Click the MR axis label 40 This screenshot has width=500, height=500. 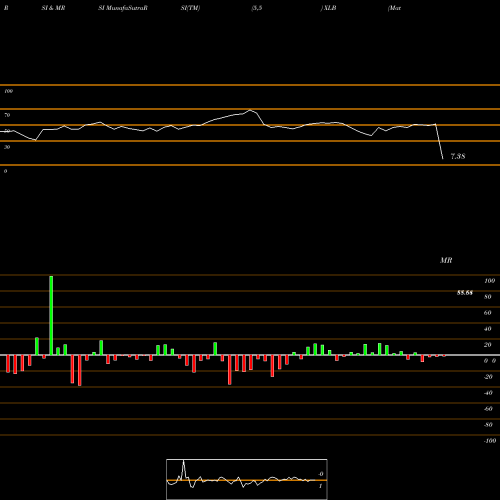[x=488, y=329]
